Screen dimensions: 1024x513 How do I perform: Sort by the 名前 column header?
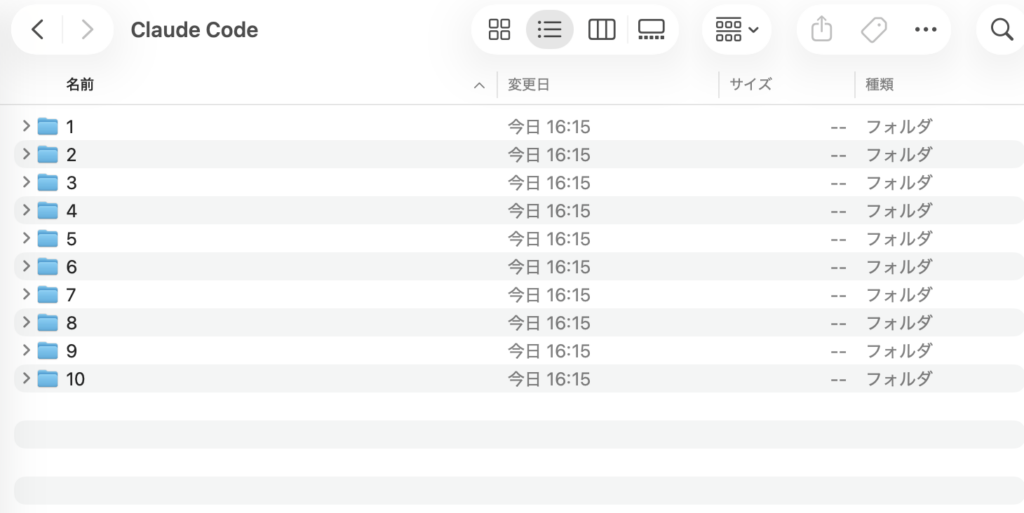pos(80,85)
